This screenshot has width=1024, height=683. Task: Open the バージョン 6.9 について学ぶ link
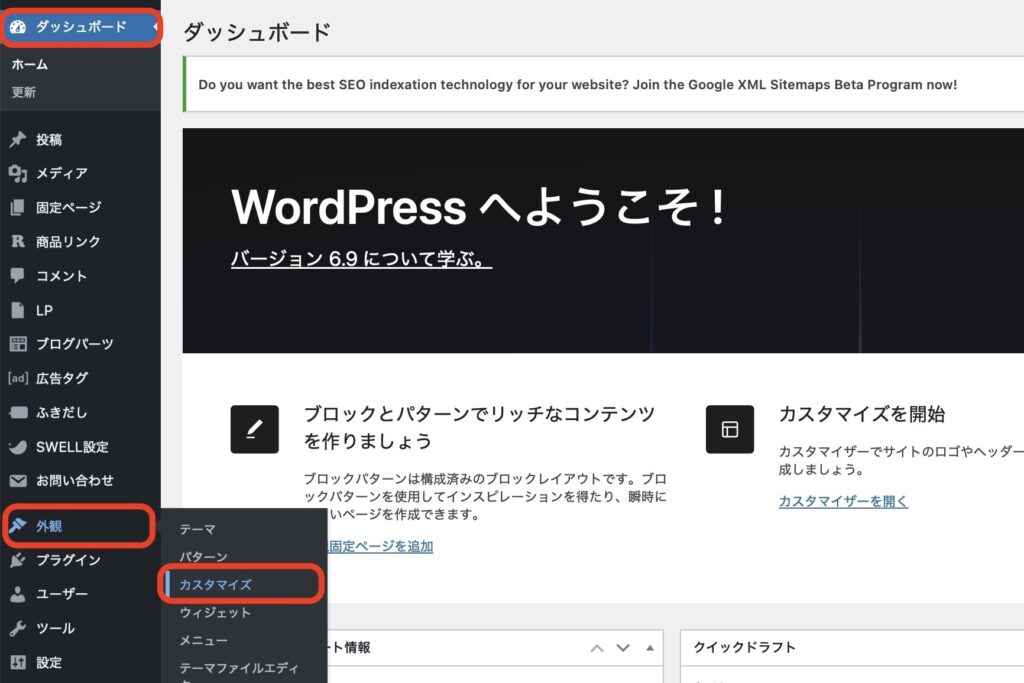pos(361,259)
